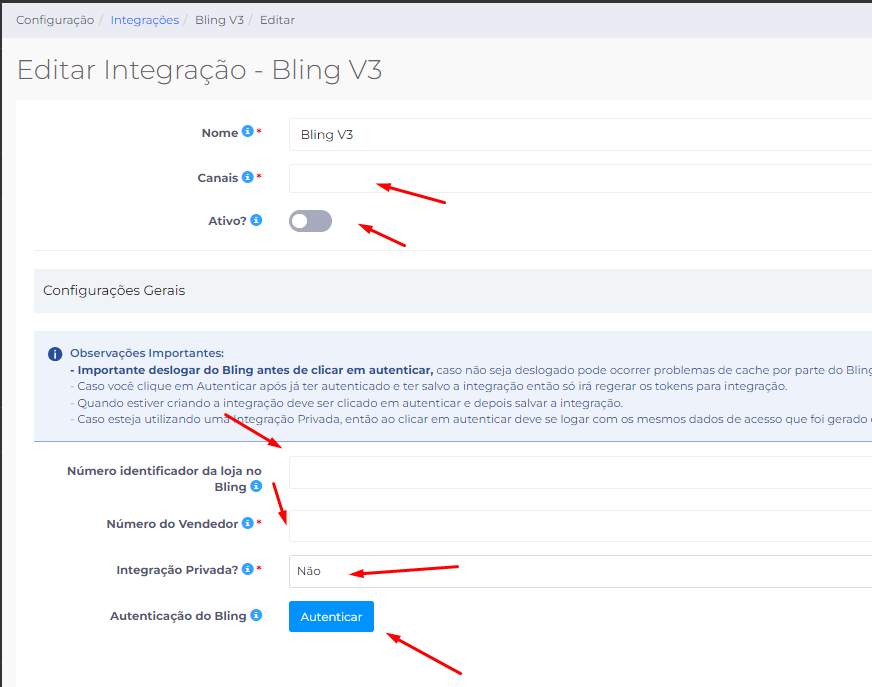Click the Configuração breadcrumb item
The image size is (872, 687).
click(x=55, y=20)
